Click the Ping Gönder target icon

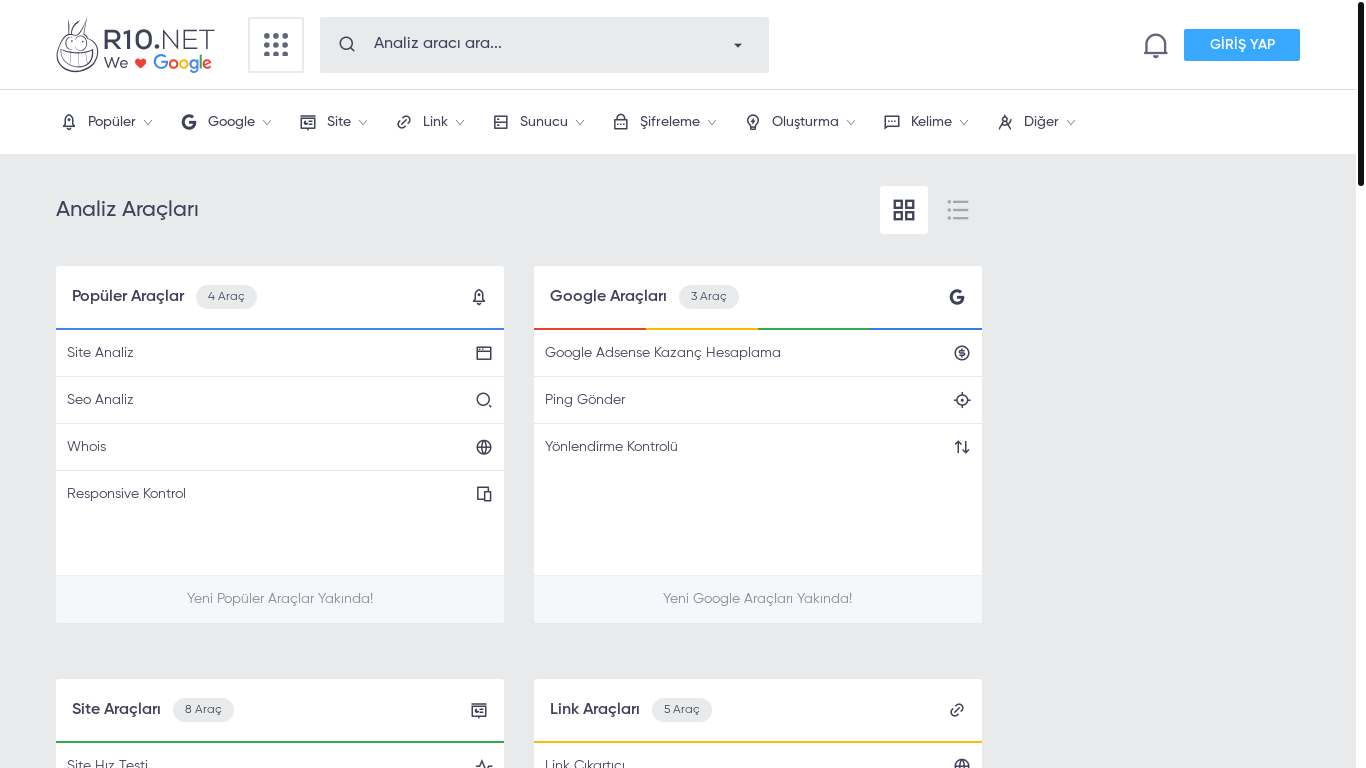pyautogui.click(x=962, y=400)
